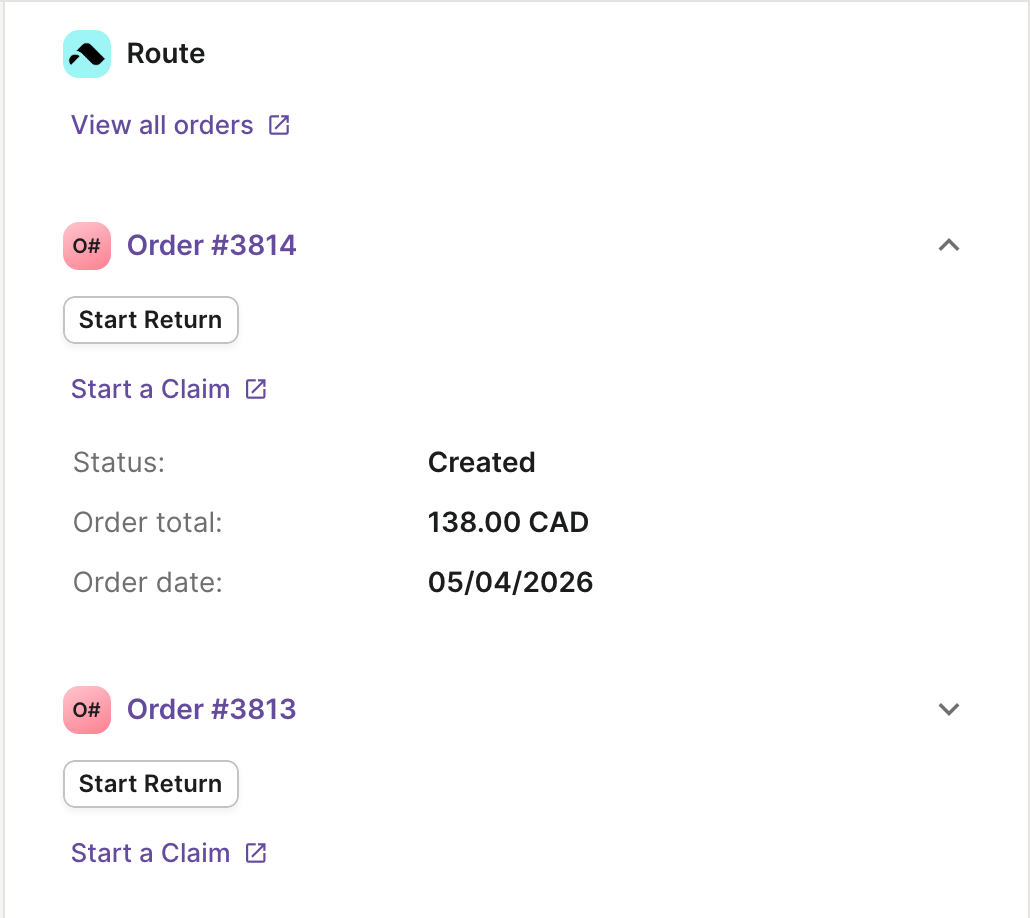Click the 138.00 CAD order total value
This screenshot has height=918, width=1030.
(x=508, y=522)
